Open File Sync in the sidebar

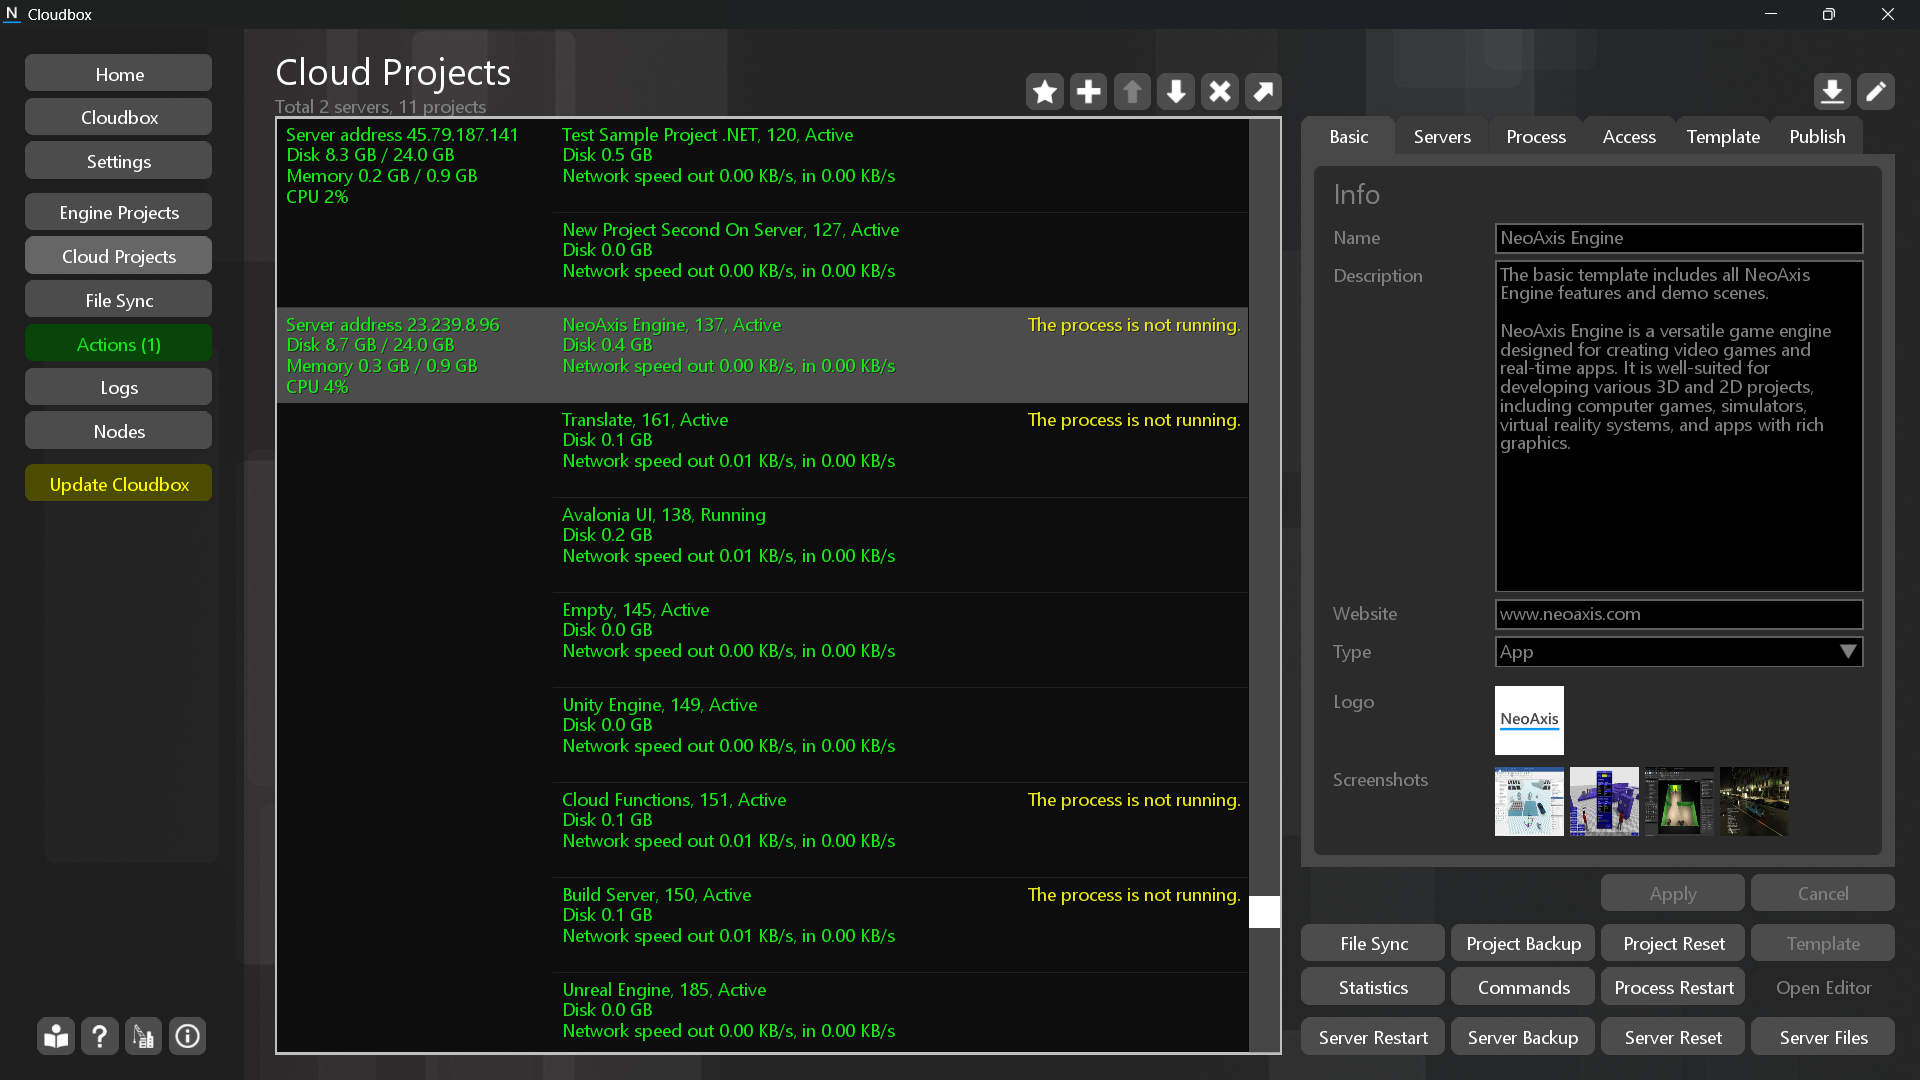click(119, 300)
